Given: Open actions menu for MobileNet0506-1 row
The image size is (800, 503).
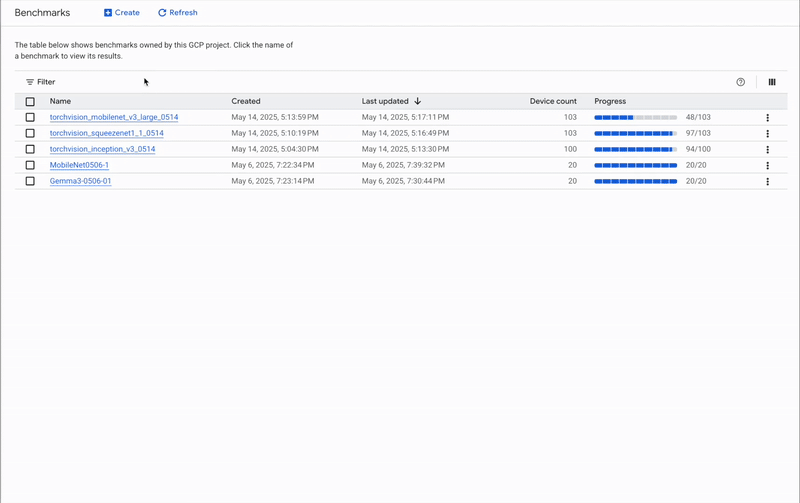Looking at the screenshot, I should (768, 166).
